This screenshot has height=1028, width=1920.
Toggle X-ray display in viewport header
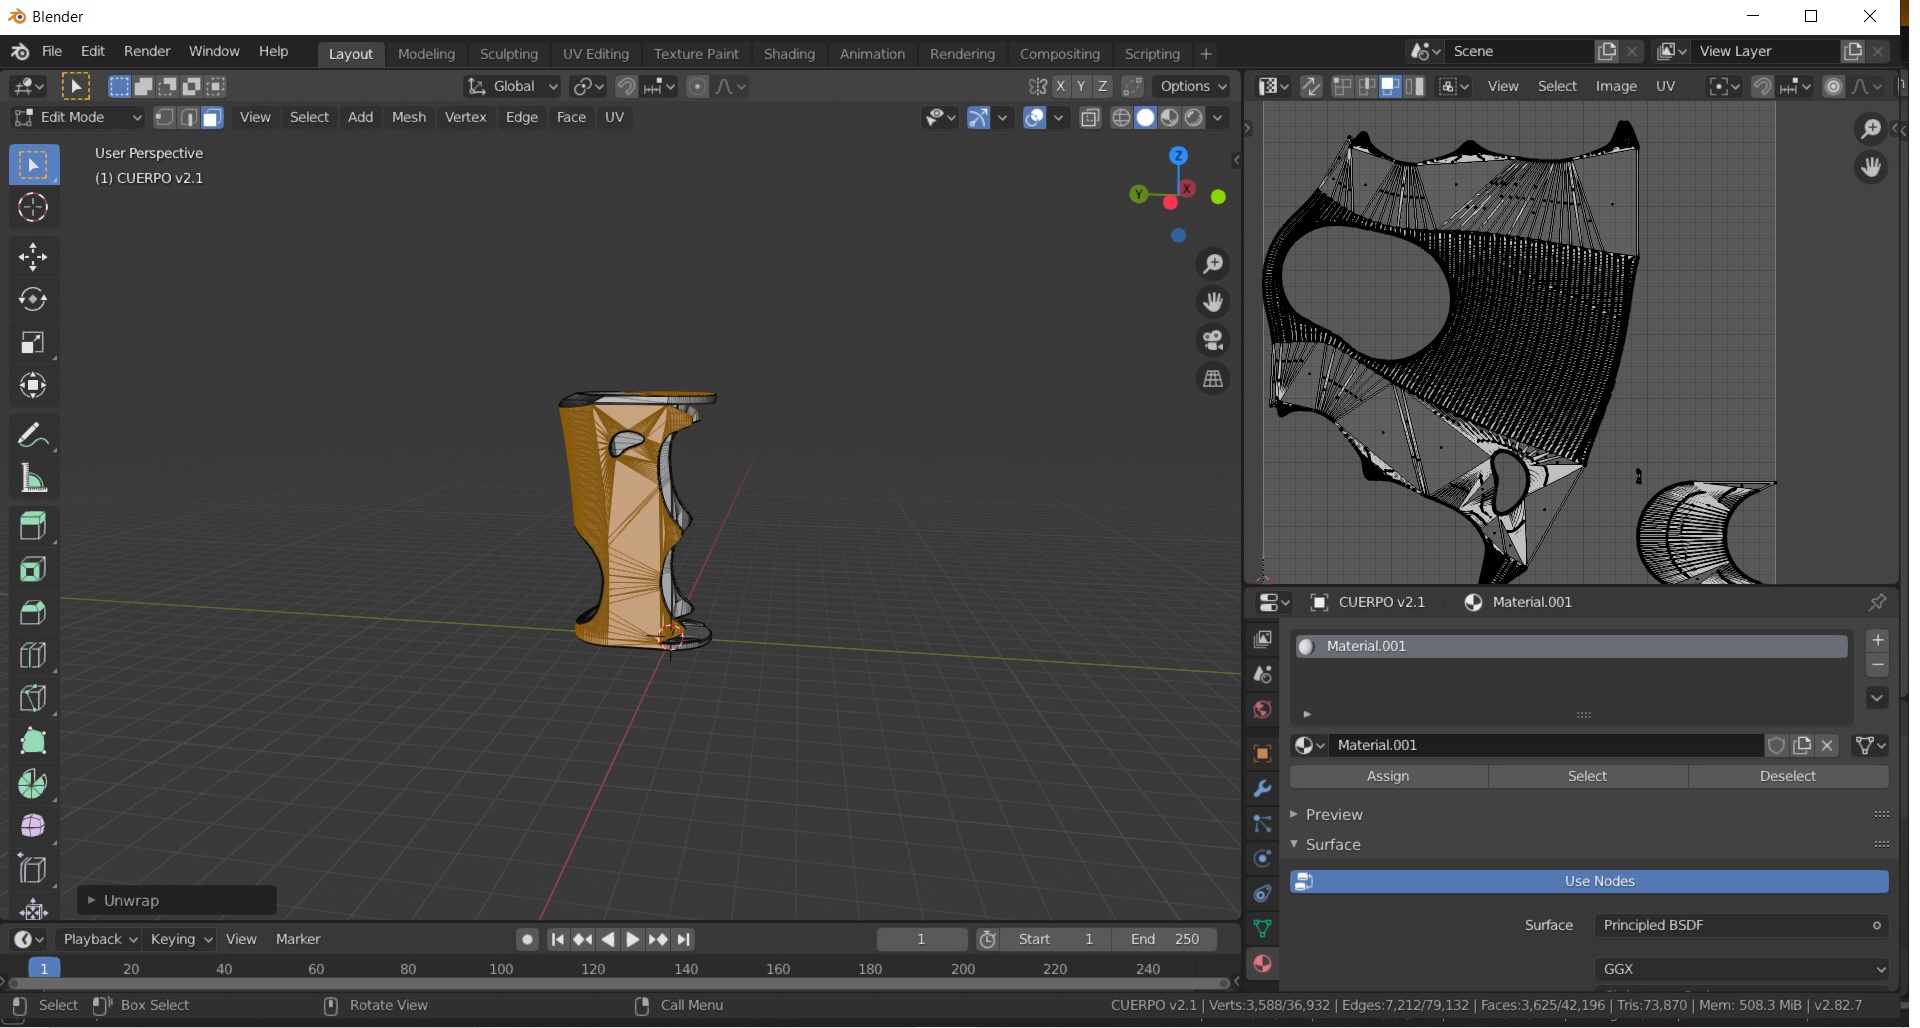[x=1090, y=118]
